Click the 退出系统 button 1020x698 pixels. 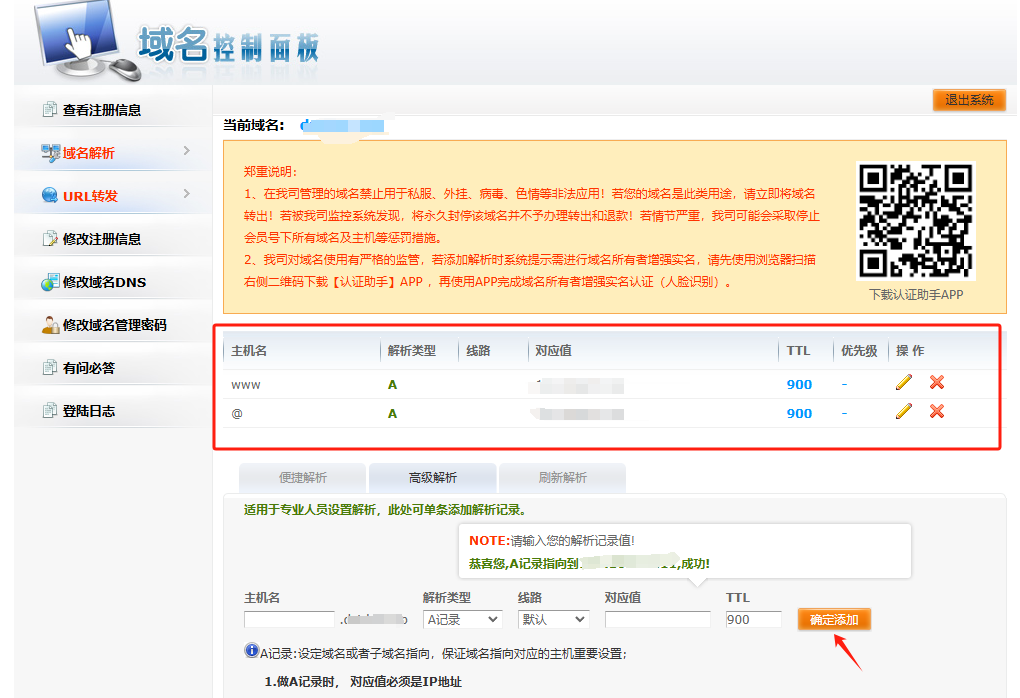(969, 100)
